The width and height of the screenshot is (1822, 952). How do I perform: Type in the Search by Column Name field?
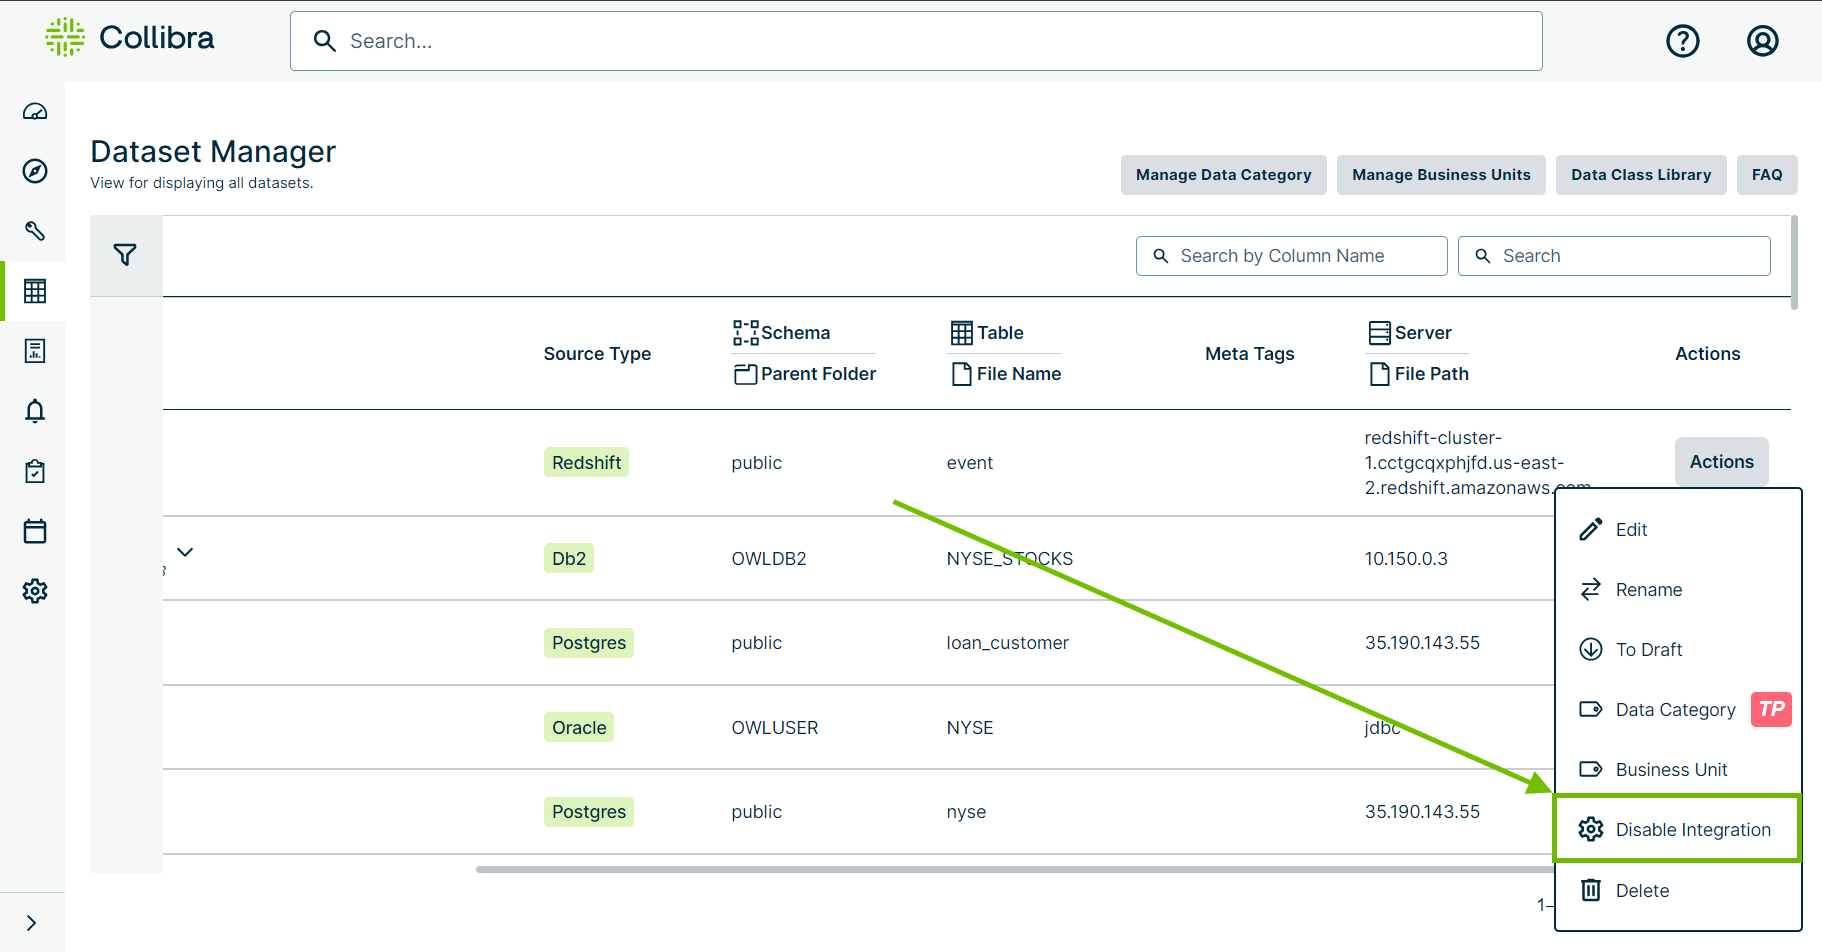tap(1291, 255)
